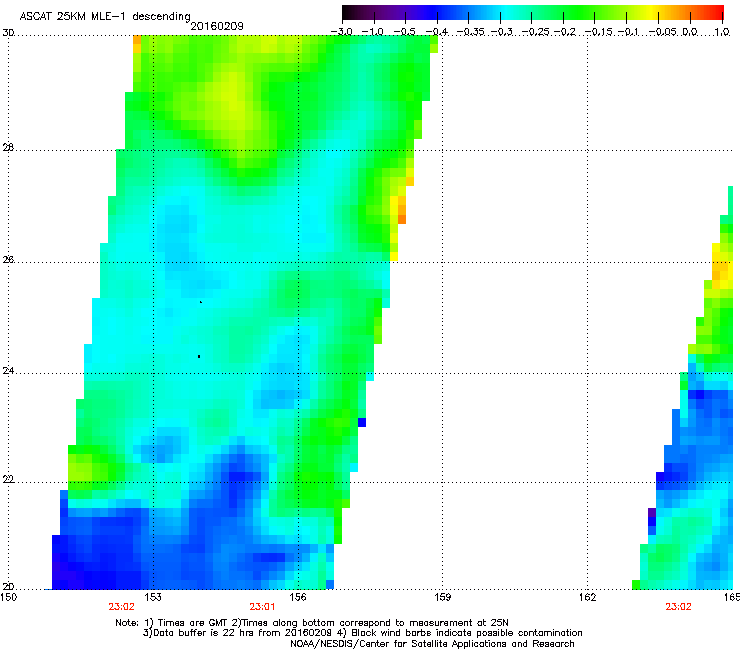Click latitude axis label 26
740x650 pixels.
[8, 260]
